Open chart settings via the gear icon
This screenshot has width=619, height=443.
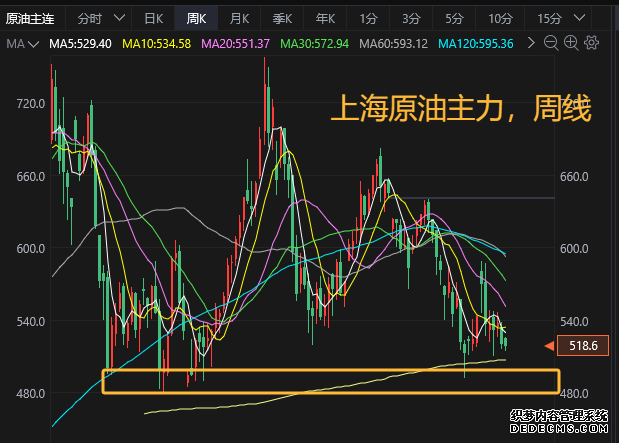tap(591, 43)
